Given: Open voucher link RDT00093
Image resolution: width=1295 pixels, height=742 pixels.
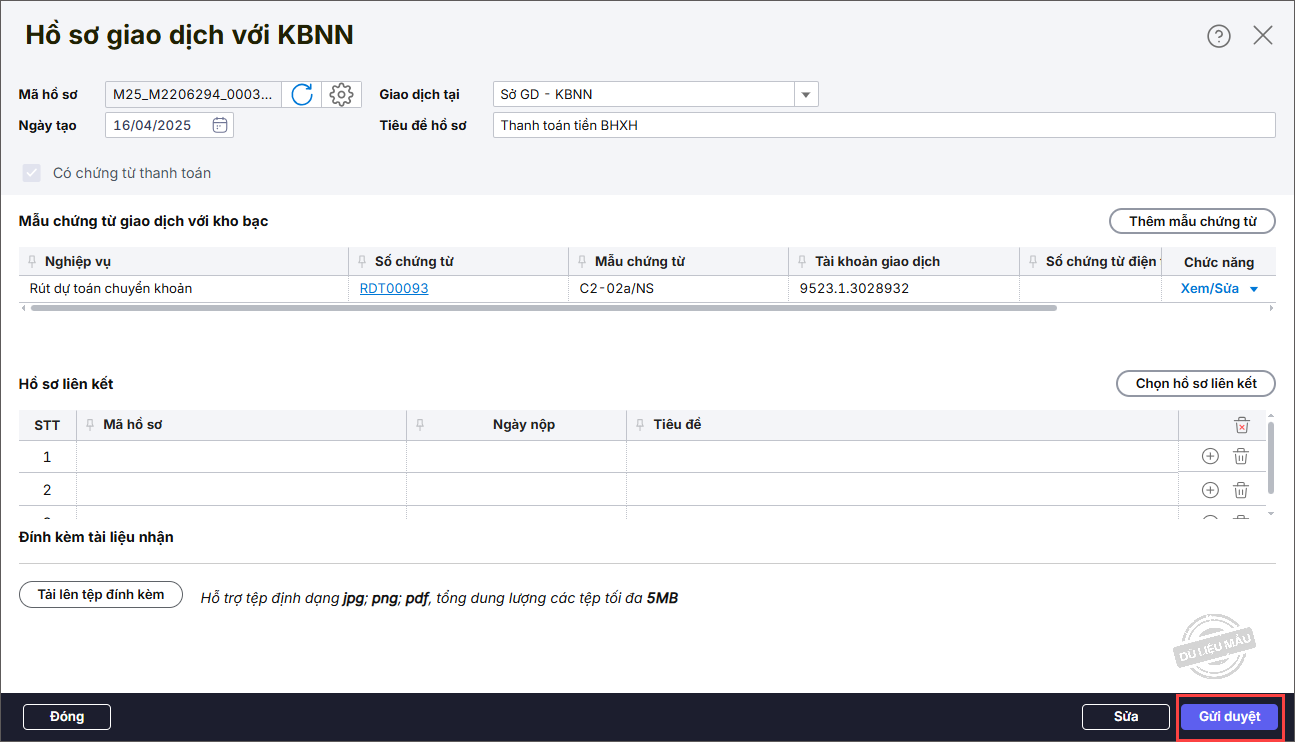Looking at the screenshot, I should coord(394,289).
